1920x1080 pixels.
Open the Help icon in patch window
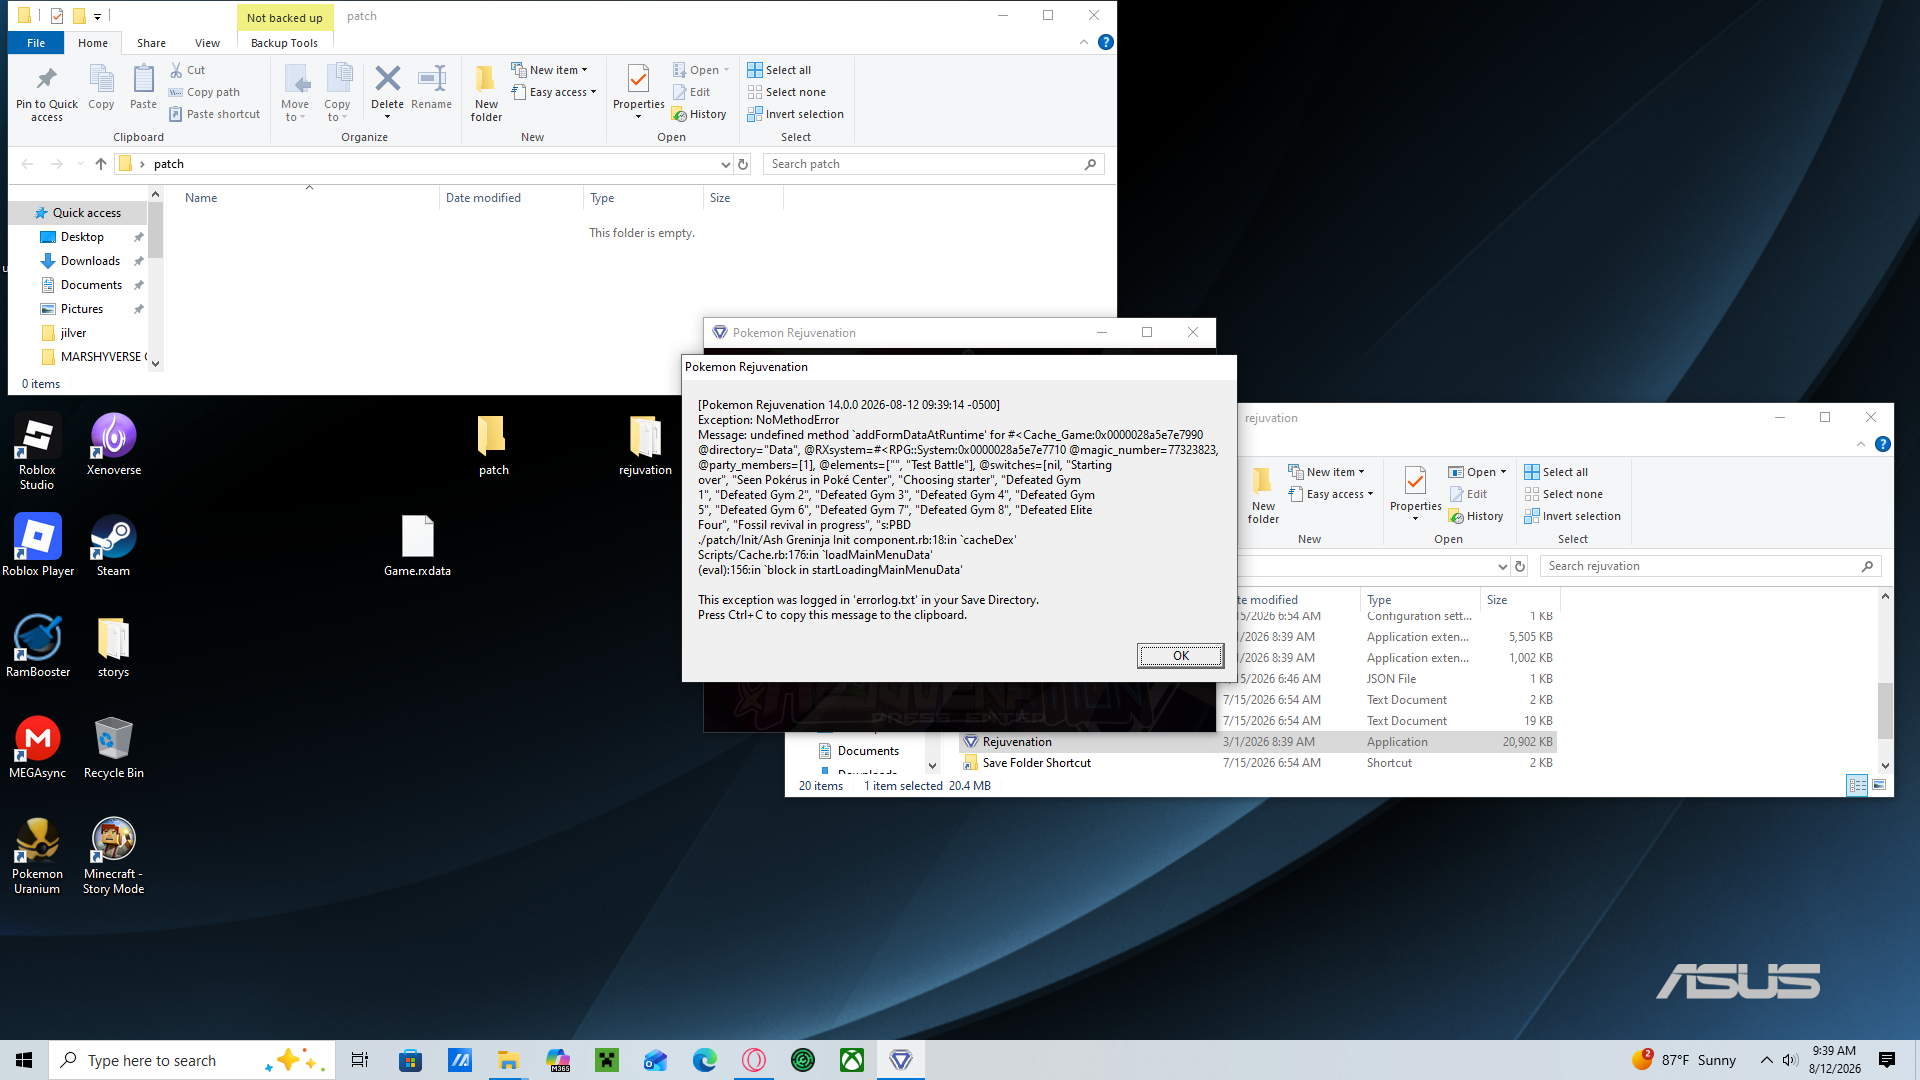click(1105, 42)
